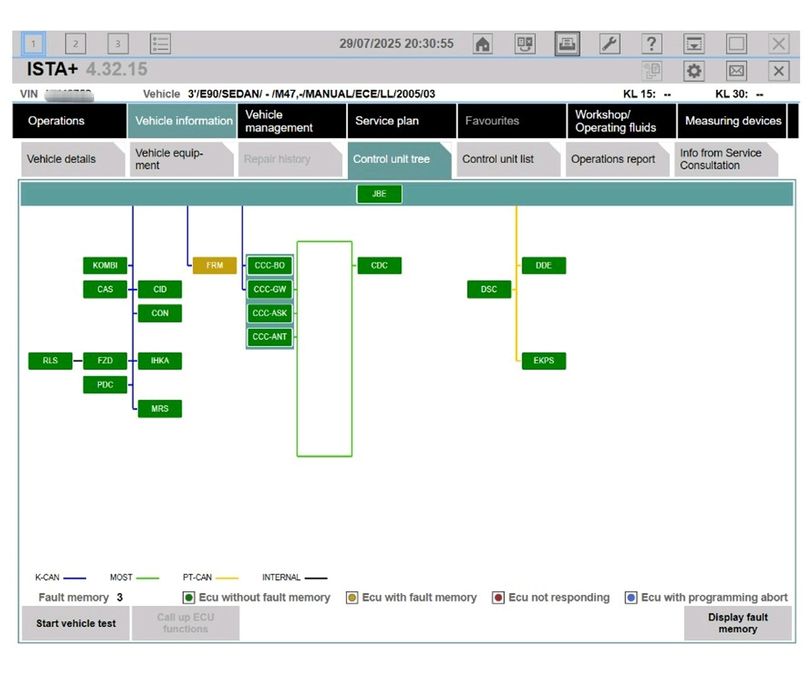Viewport: 811px width, 699px height.
Task: Open the Service plan menu
Action: click(402, 121)
